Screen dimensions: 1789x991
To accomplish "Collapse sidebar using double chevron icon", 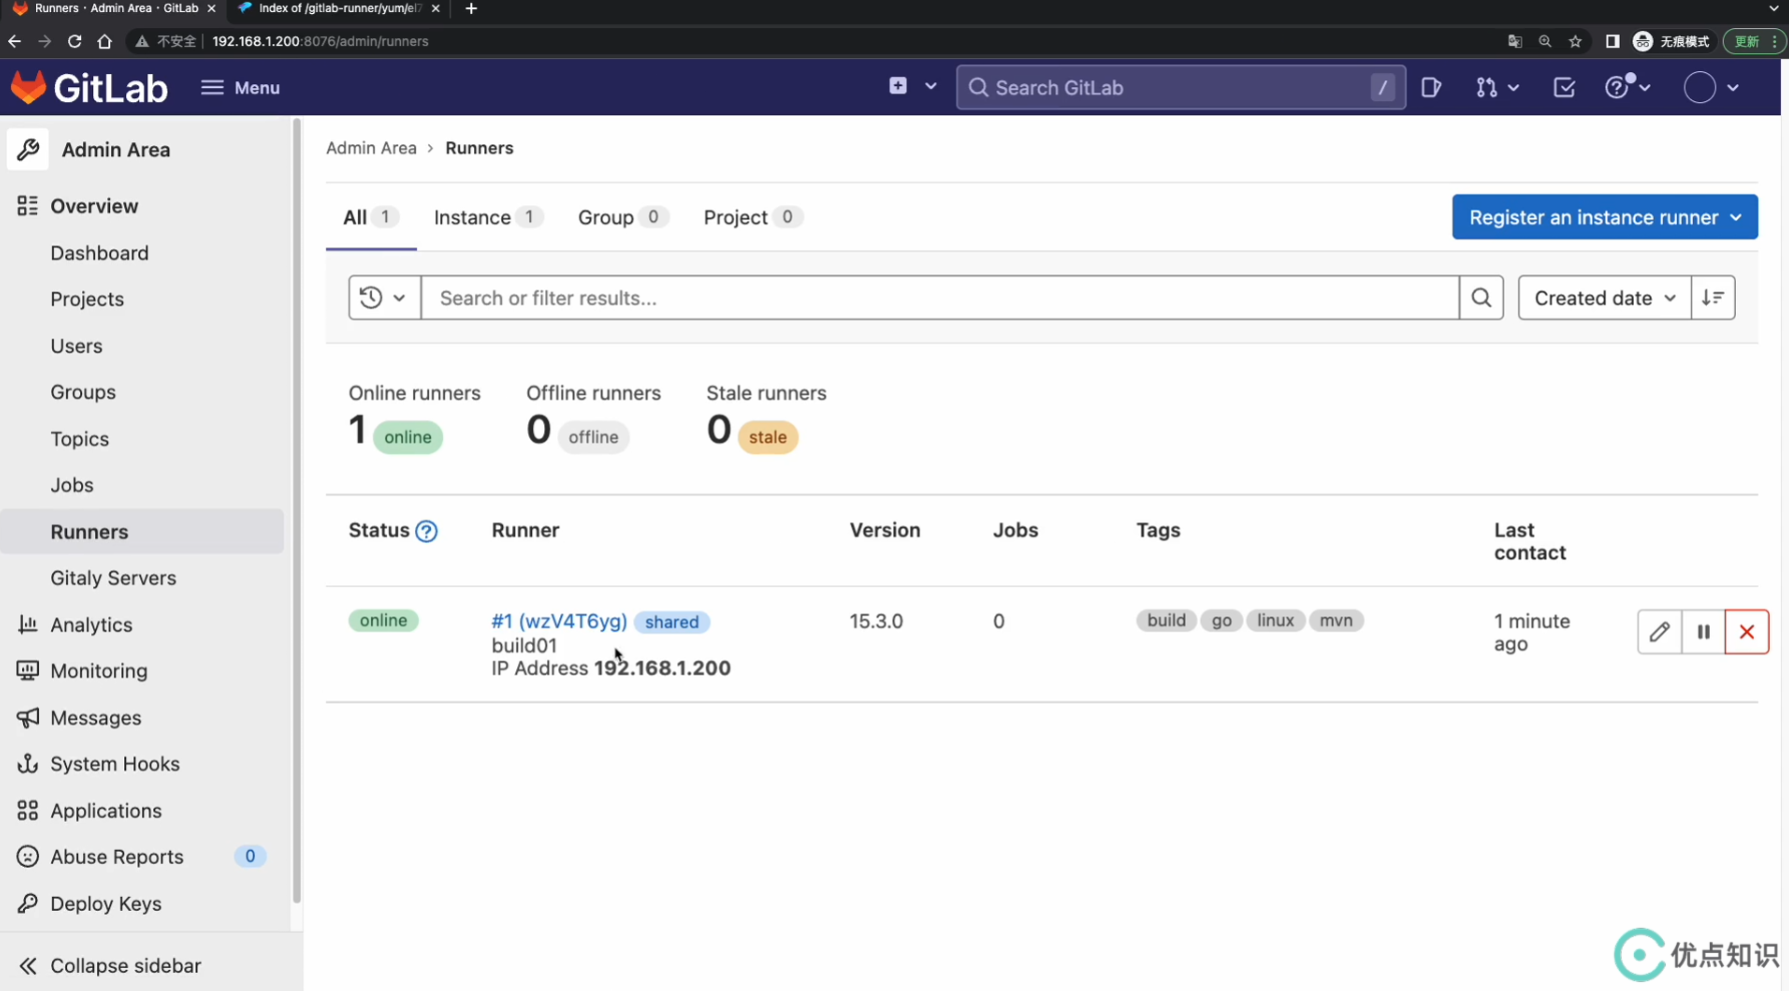I will click(27, 966).
